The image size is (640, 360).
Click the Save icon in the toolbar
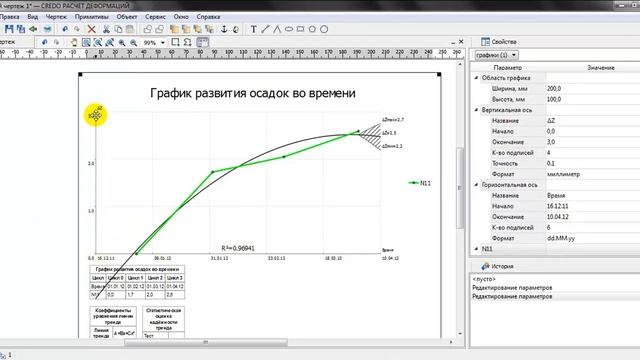(x=9, y=29)
